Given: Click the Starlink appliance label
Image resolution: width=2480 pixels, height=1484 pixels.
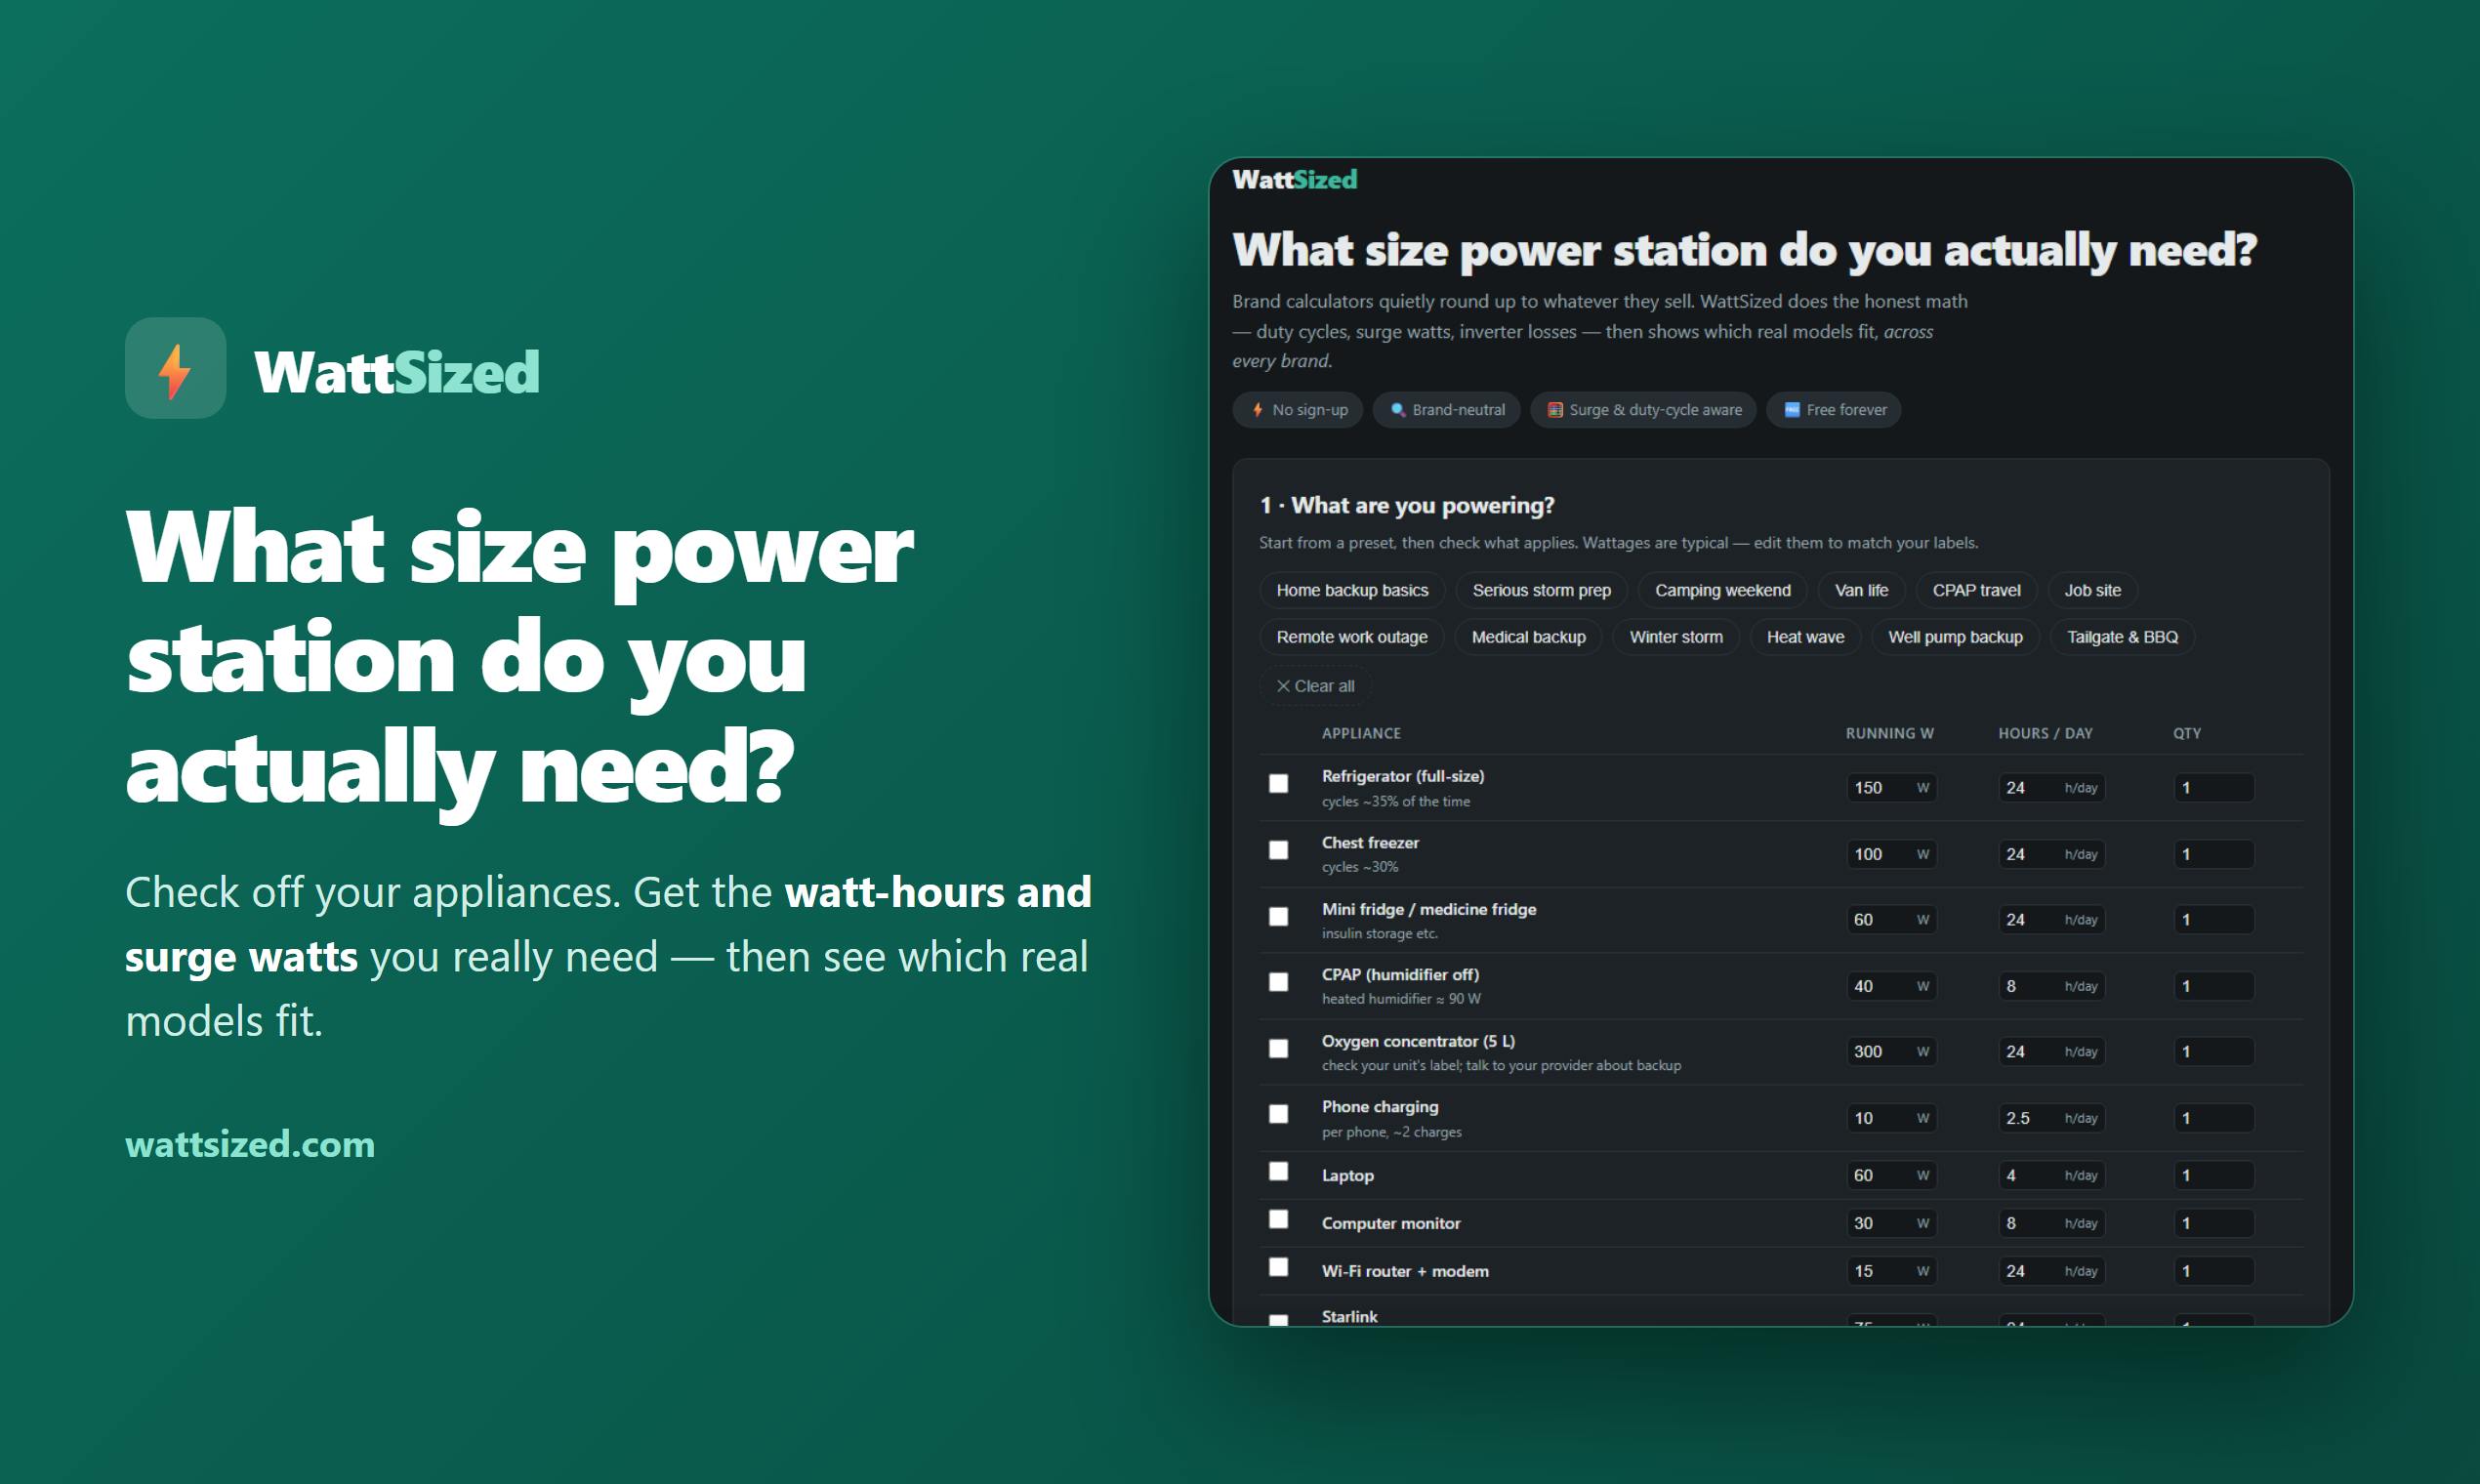Looking at the screenshot, I should click(1349, 1316).
